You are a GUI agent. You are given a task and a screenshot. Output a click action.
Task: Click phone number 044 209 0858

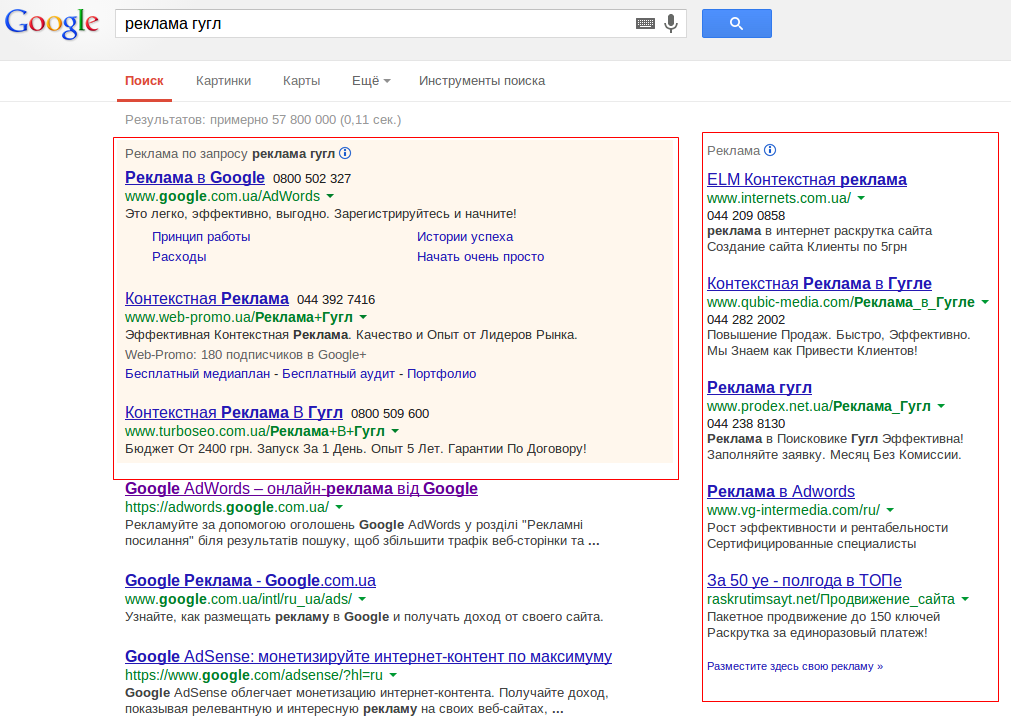click(746, 215)
